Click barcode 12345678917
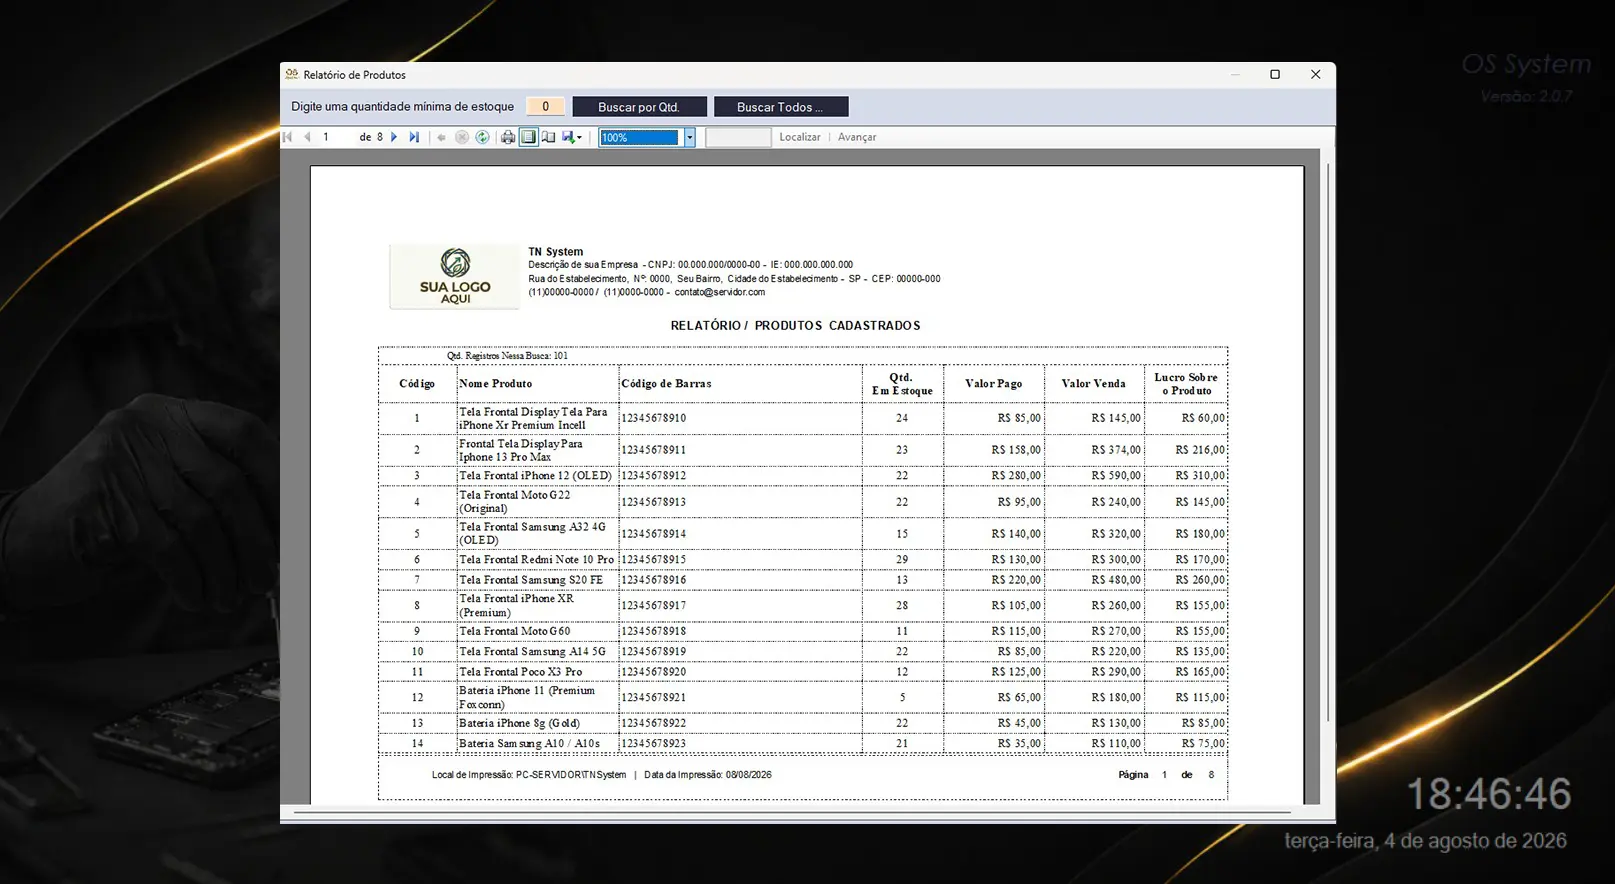 tap(654, 606)
